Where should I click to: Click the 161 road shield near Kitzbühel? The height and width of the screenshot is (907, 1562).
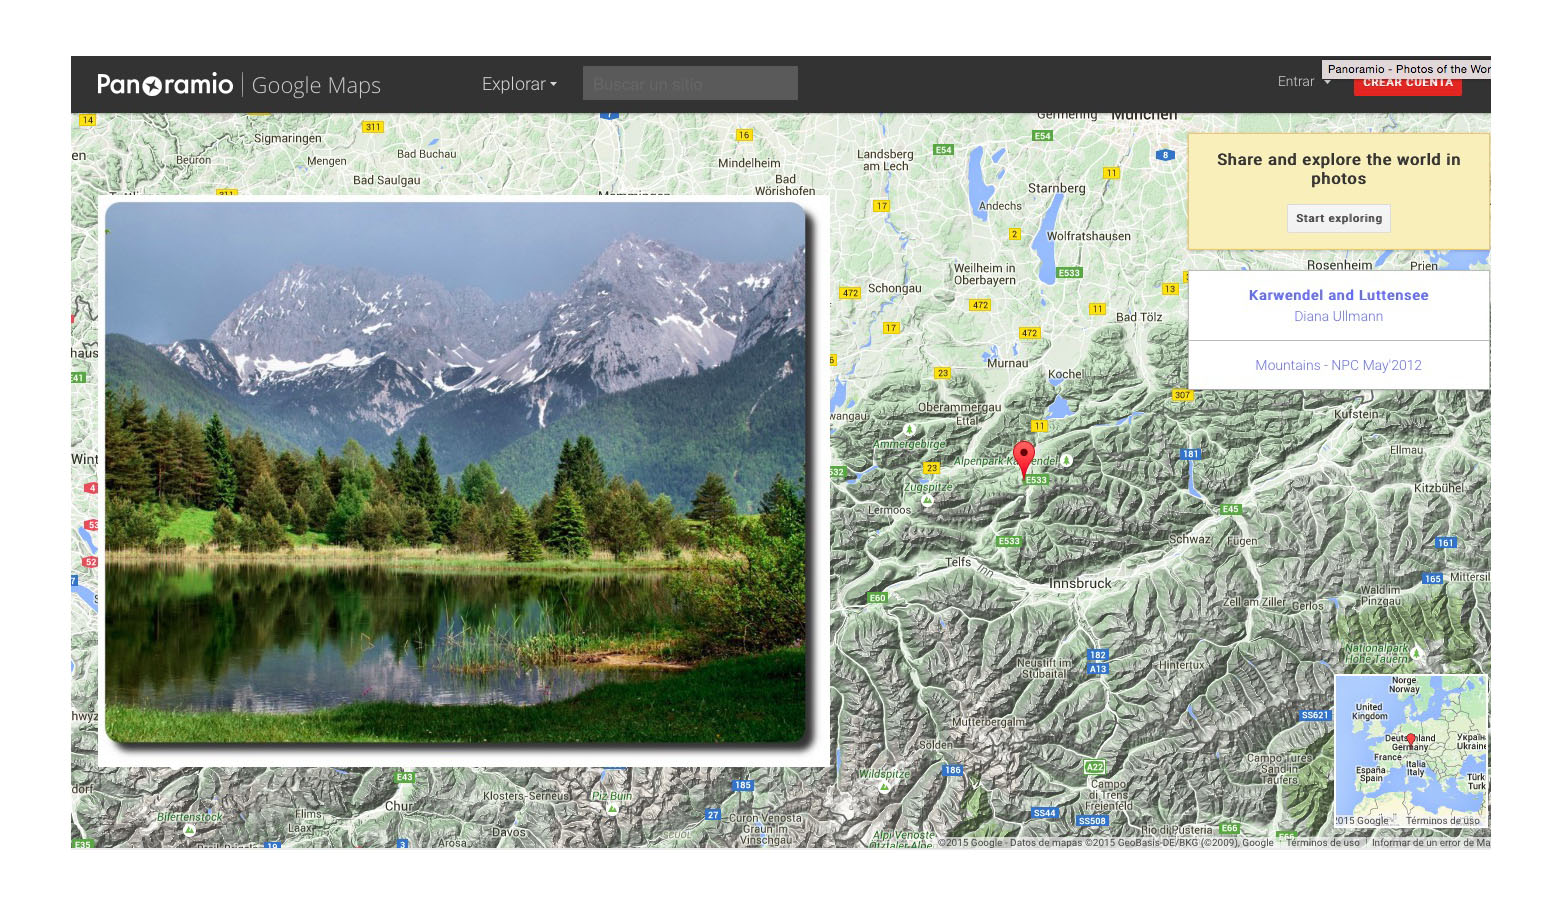[x=1446, y=543]
